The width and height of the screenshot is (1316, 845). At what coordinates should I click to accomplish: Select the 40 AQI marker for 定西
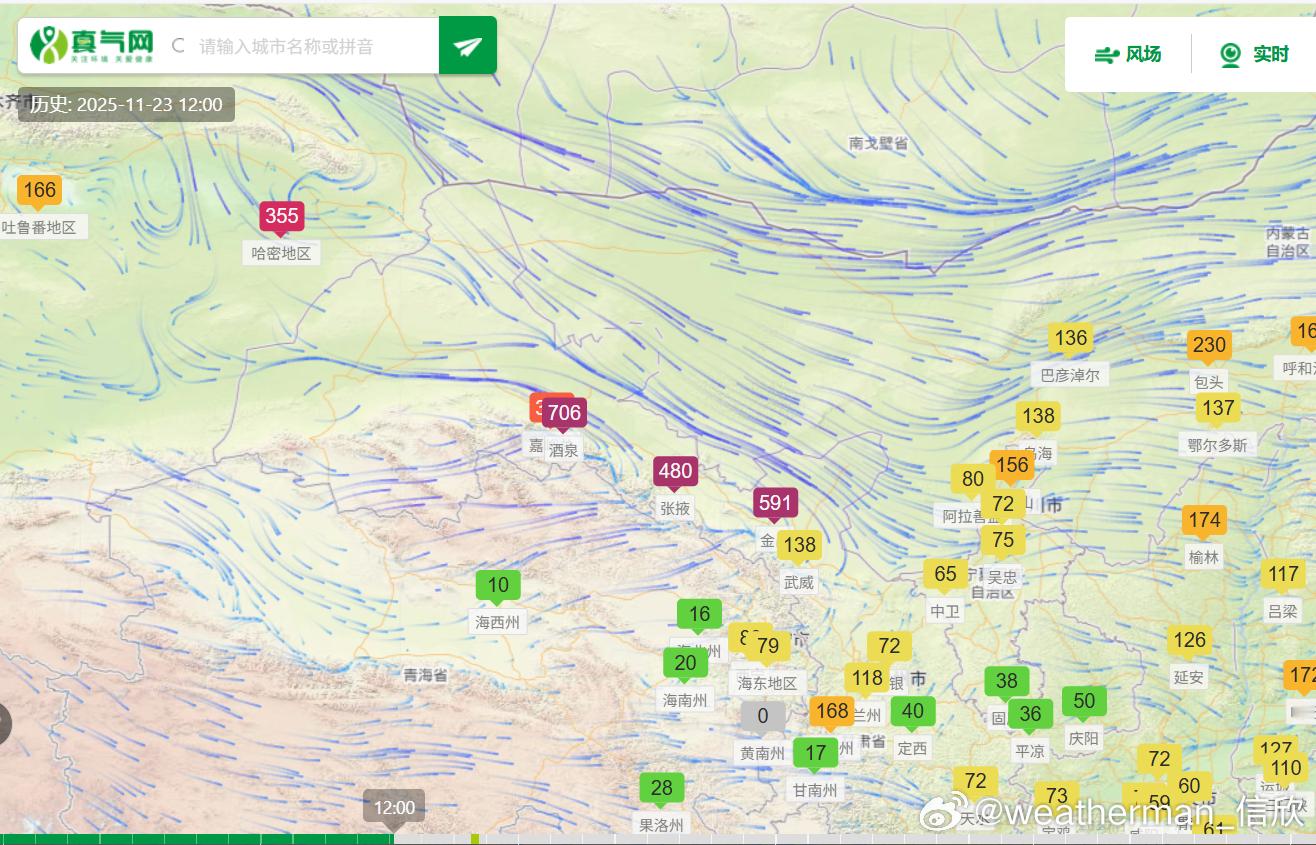click(913, 711)
